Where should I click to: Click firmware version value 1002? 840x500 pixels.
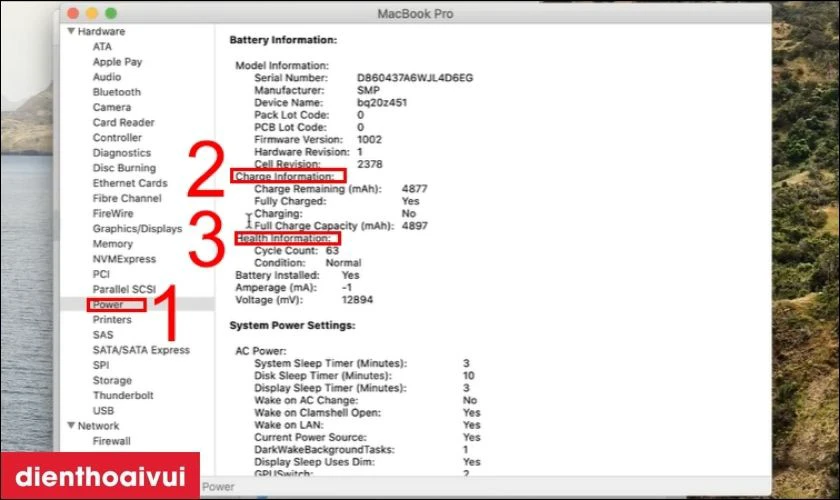tap(369, 139)
